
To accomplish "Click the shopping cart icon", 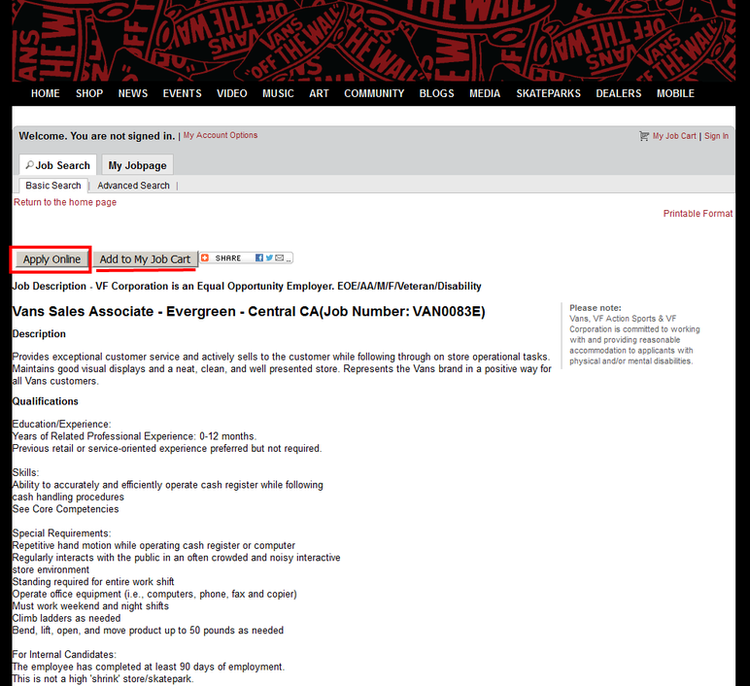I will coord(644,136).
